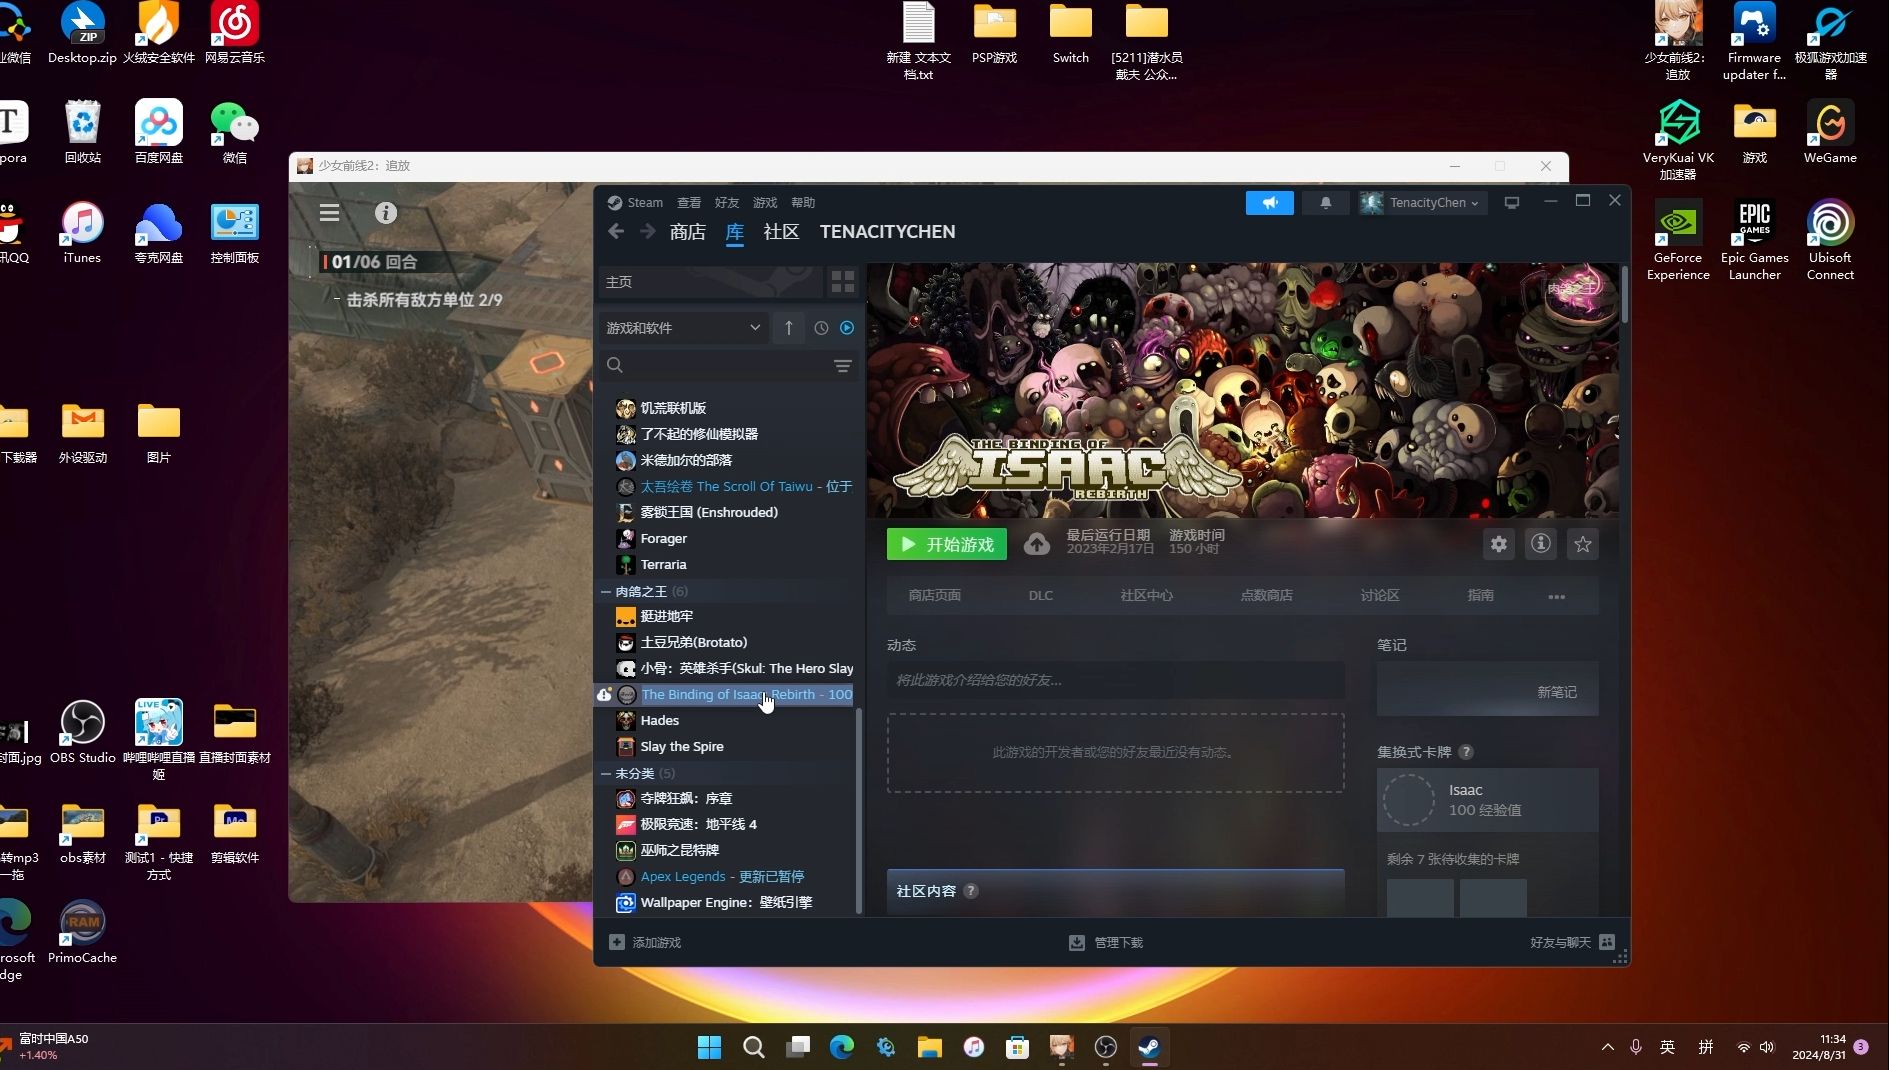Open the Isaac trading card badge
Image resolution: width=1889 pixels, height=1070 pixels.
[1487, 800]
